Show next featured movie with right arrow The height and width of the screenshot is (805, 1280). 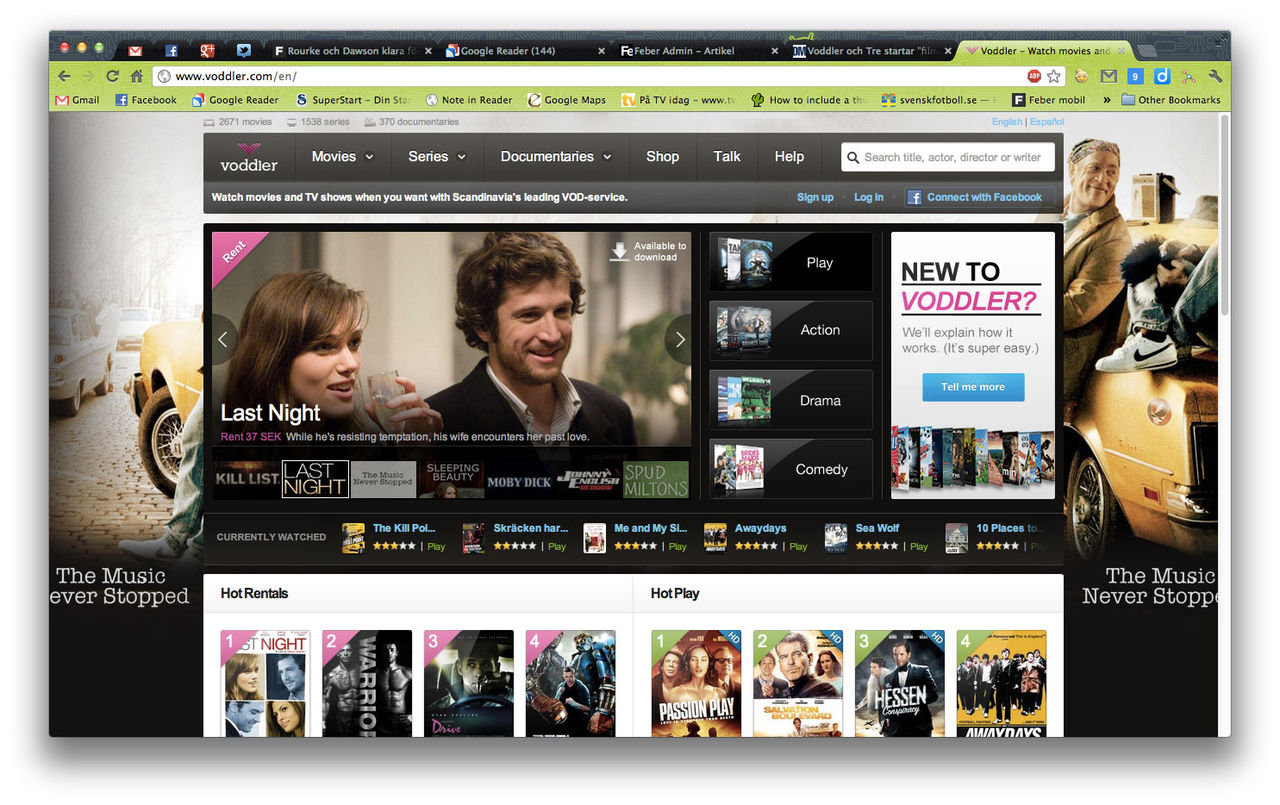pos(679,340)
